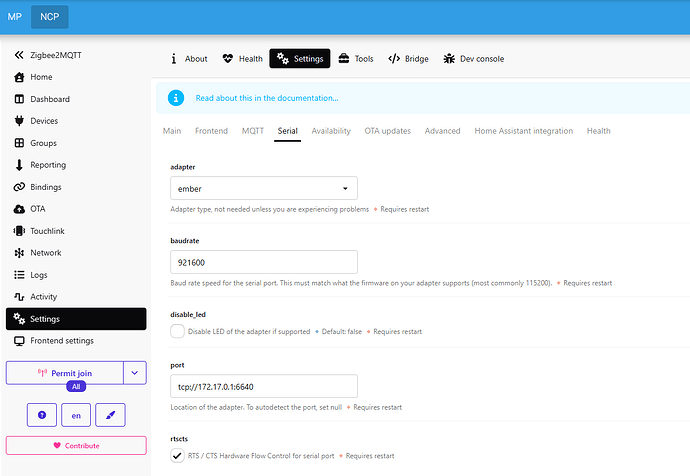
Task: Click the Frontend settings sidebar label
Action: click(62, 341)
